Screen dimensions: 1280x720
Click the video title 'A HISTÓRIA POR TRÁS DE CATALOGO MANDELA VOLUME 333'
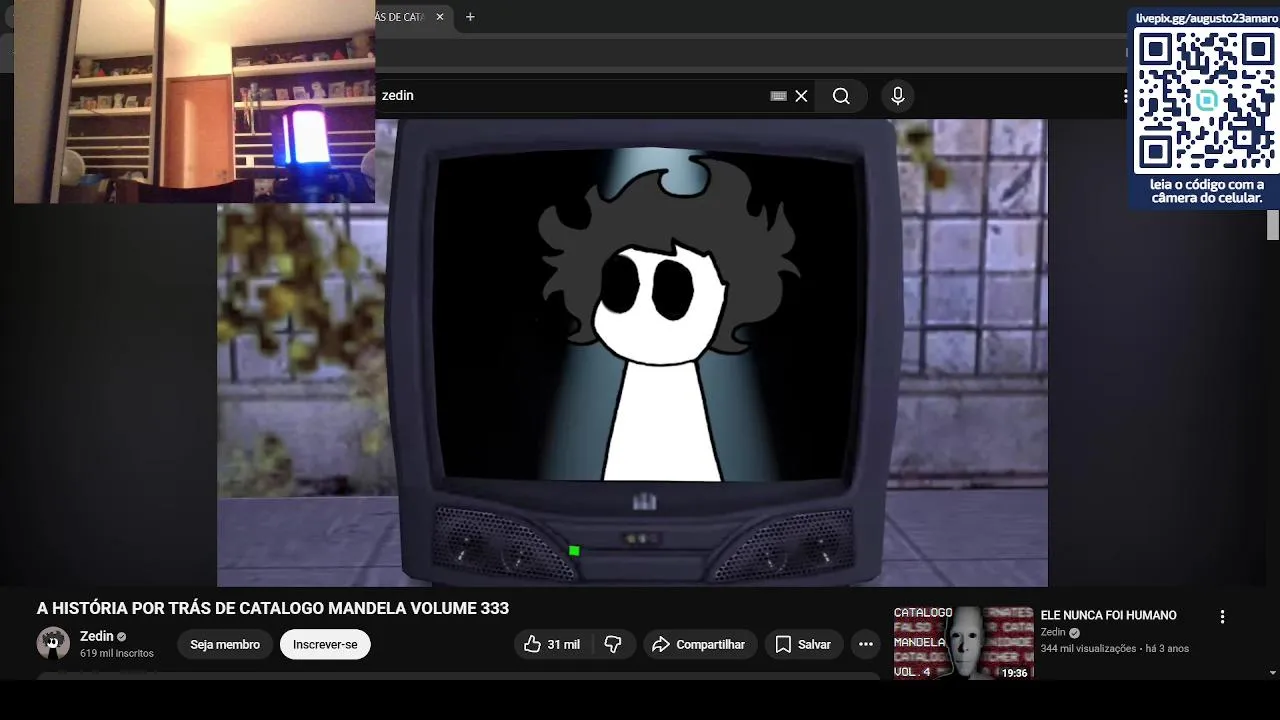273,608
